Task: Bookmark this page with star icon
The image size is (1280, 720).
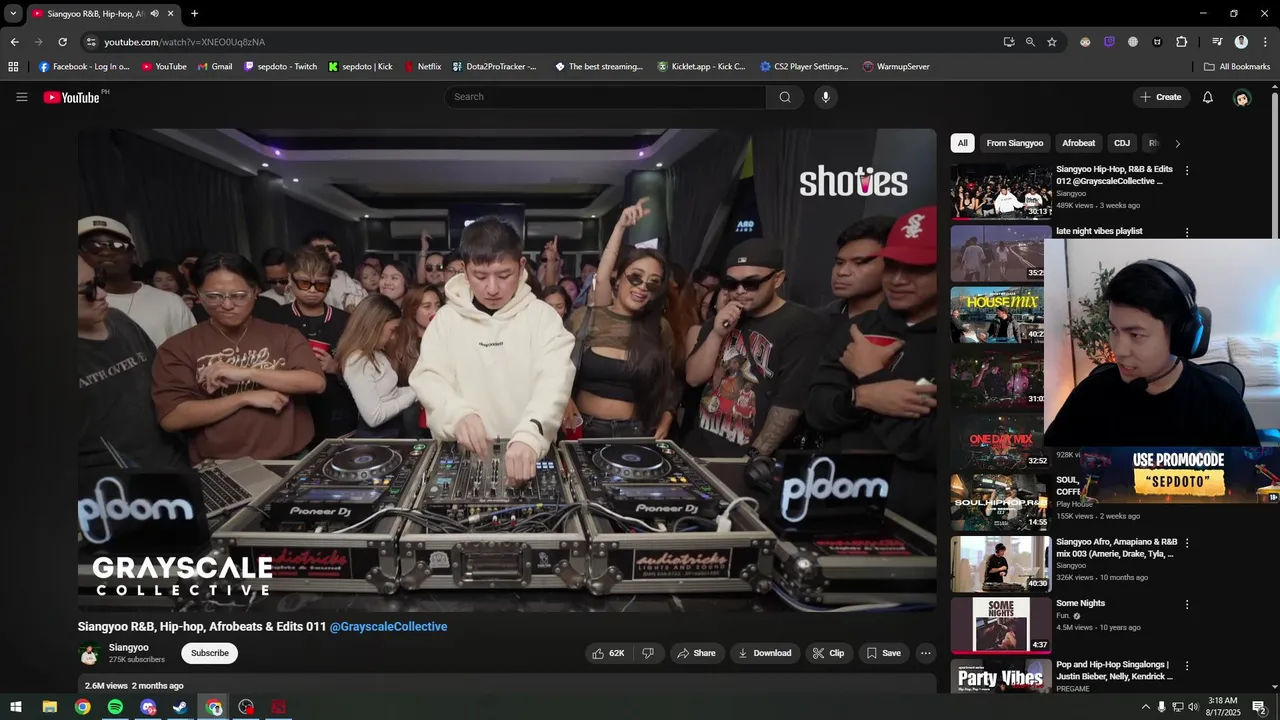Action: click(1052, 42)
